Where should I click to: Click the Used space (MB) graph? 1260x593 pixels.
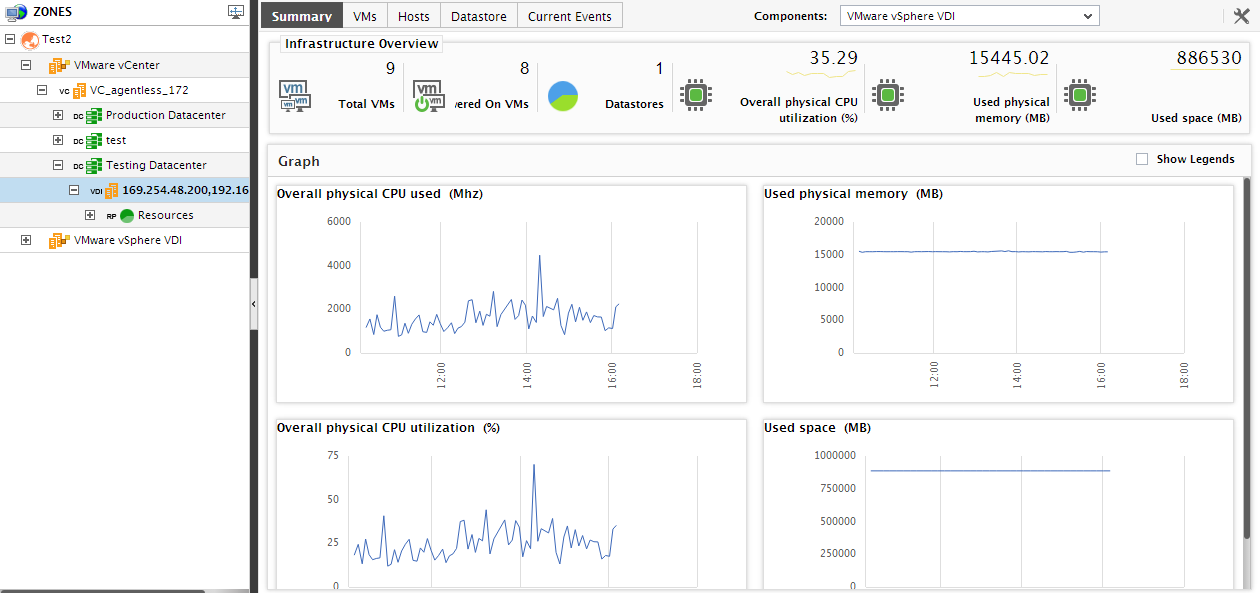(x=998, y=505)
